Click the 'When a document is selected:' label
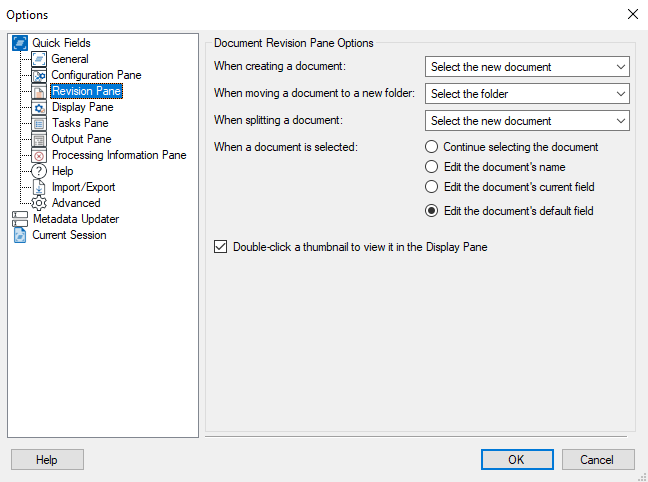This screenshot has width=648, height=482. point(286,147)
